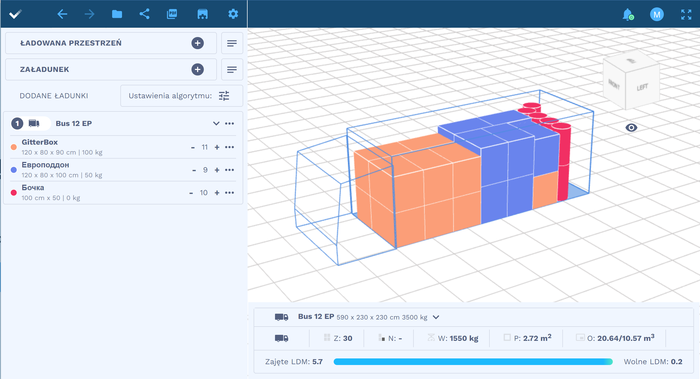Open algorithm settings sliders icon
The image size is (700, 379).
[x=224, y=96]
